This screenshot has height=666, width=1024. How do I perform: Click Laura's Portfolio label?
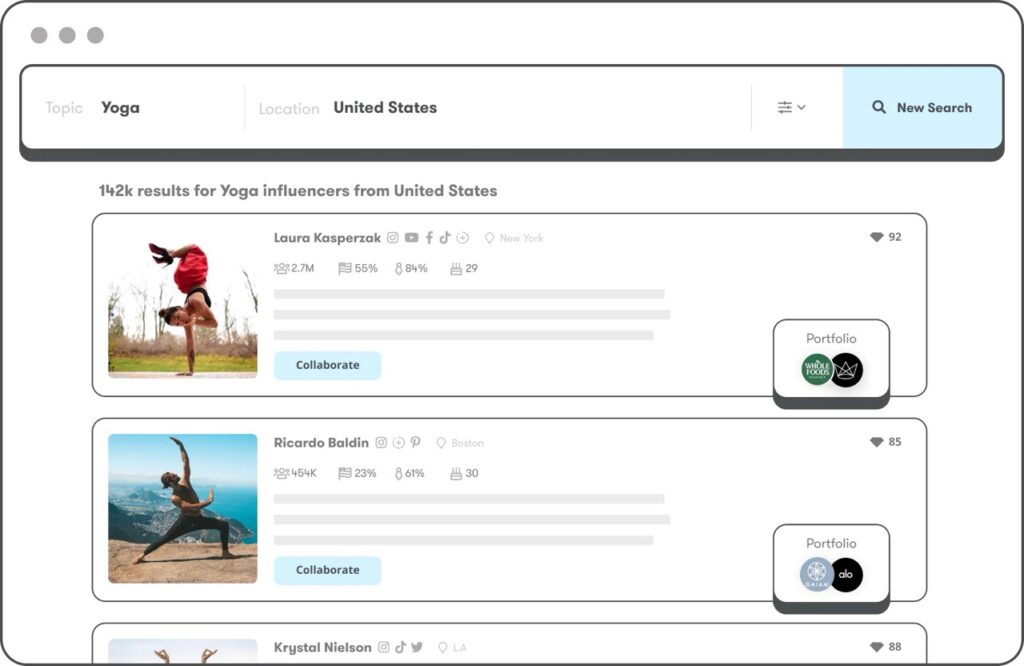coord(831,338)
